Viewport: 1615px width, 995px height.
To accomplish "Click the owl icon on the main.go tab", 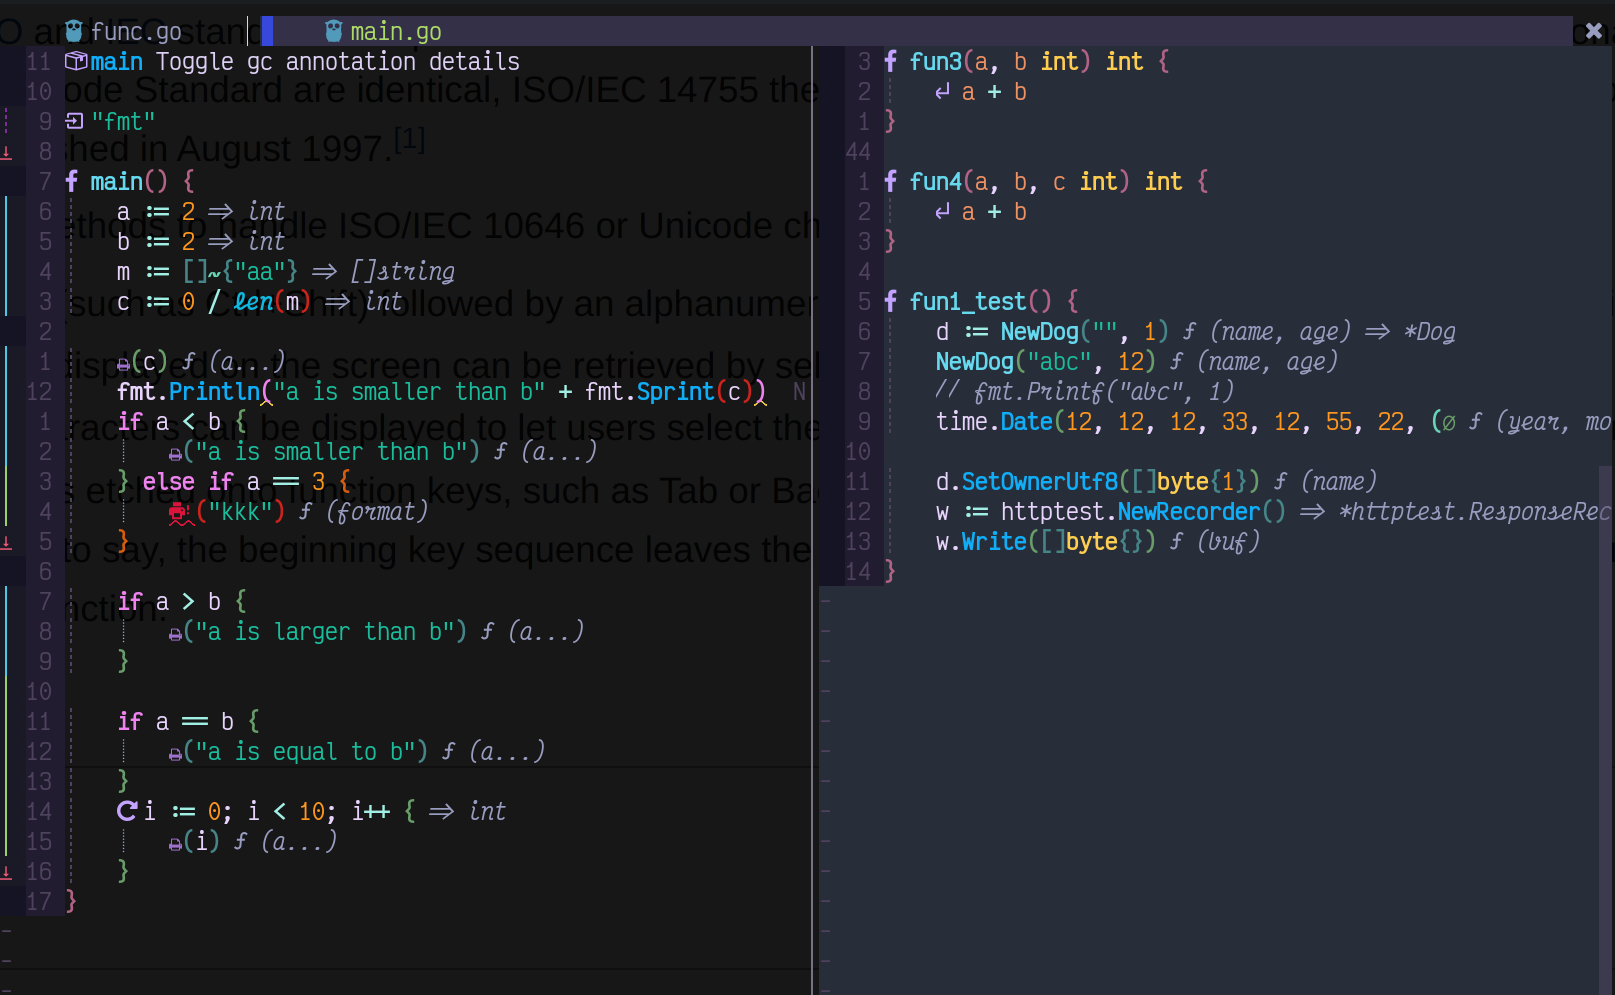I will 335,31.
